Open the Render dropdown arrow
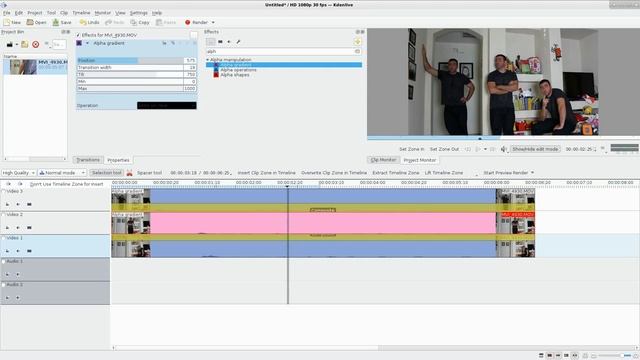The width and height of the screenshot is (640, 360). 213,22
